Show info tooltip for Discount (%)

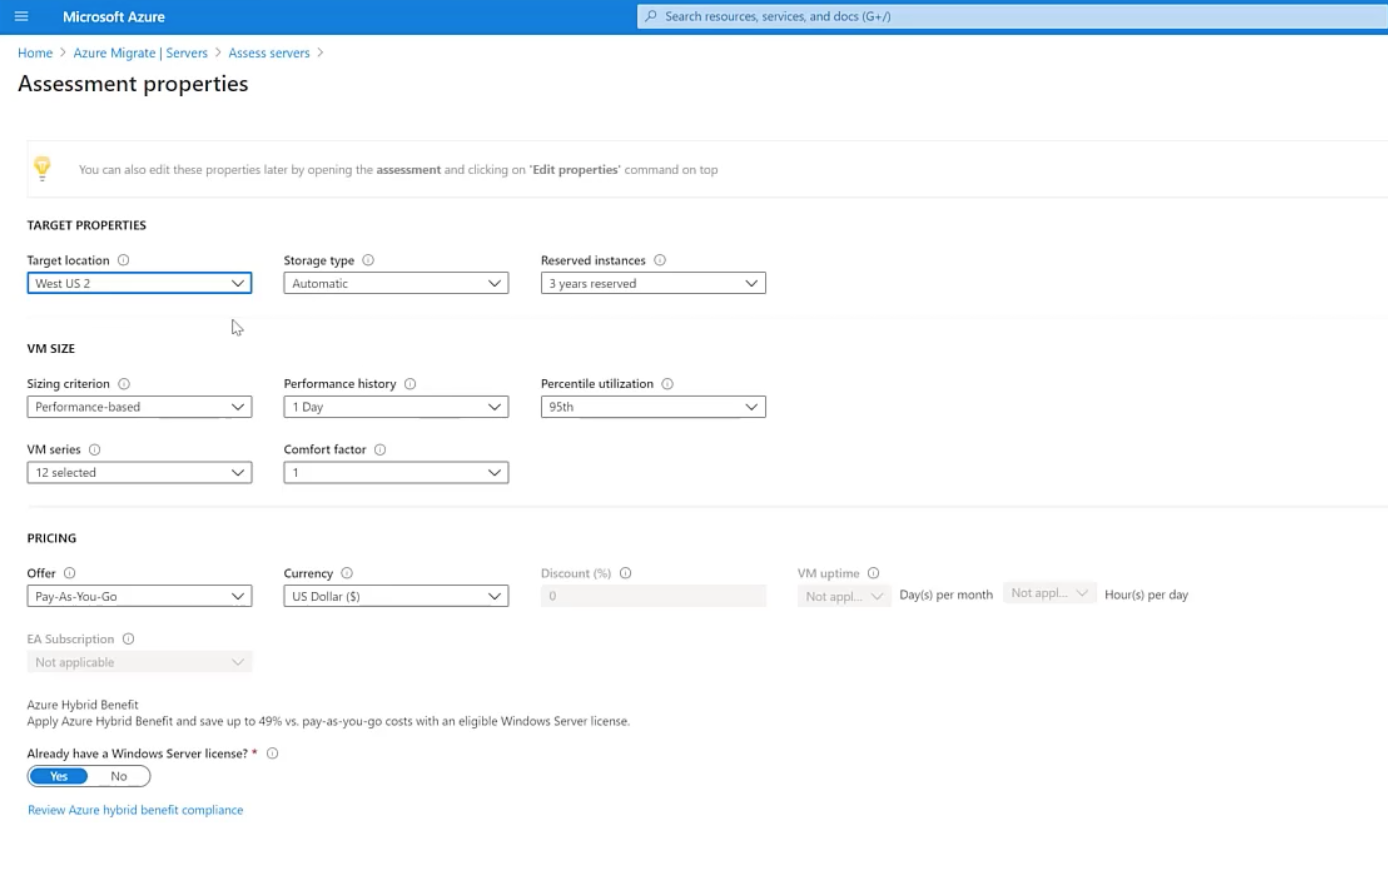click(x=626, y=573)
